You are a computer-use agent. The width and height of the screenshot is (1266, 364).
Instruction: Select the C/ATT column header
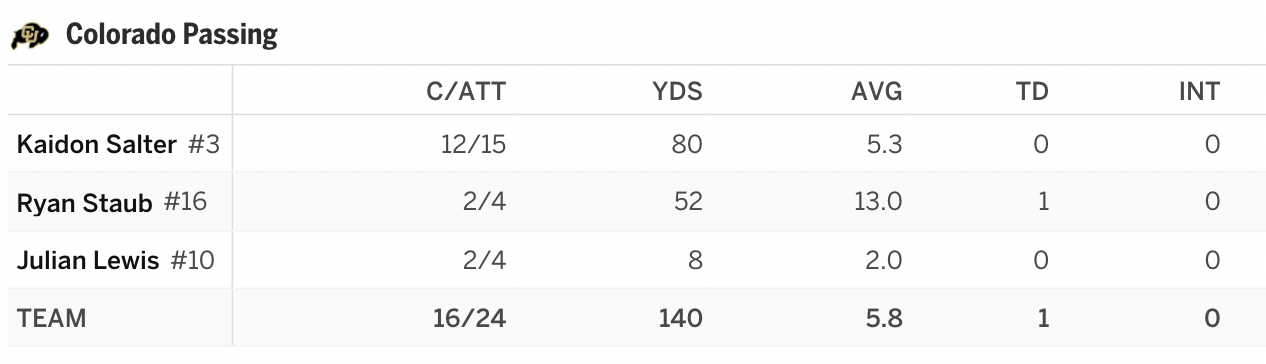point(466,92)
